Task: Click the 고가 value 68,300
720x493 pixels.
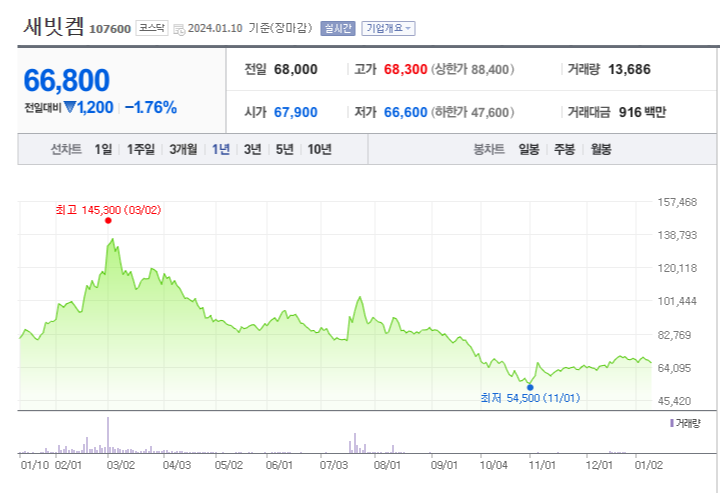Action: (x=405, y=69)
